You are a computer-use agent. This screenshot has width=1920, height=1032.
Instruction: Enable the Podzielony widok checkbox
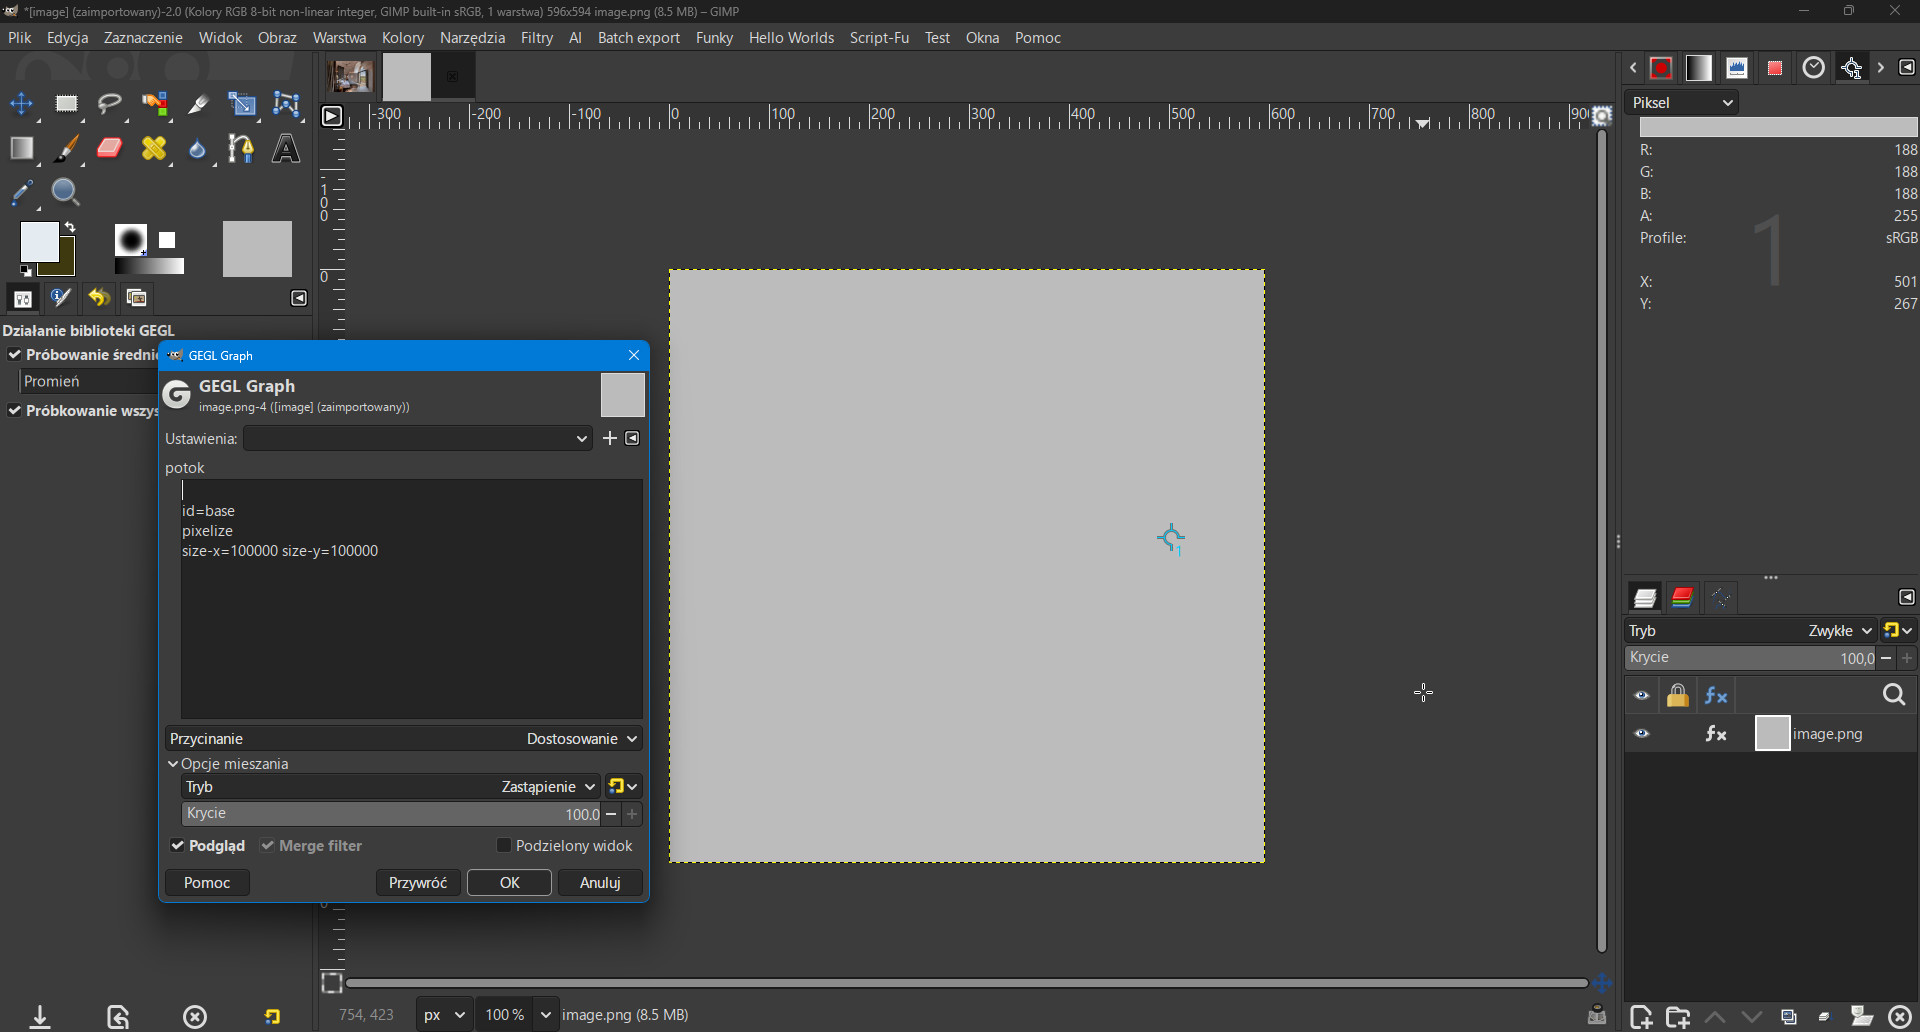tap(504, 846)
